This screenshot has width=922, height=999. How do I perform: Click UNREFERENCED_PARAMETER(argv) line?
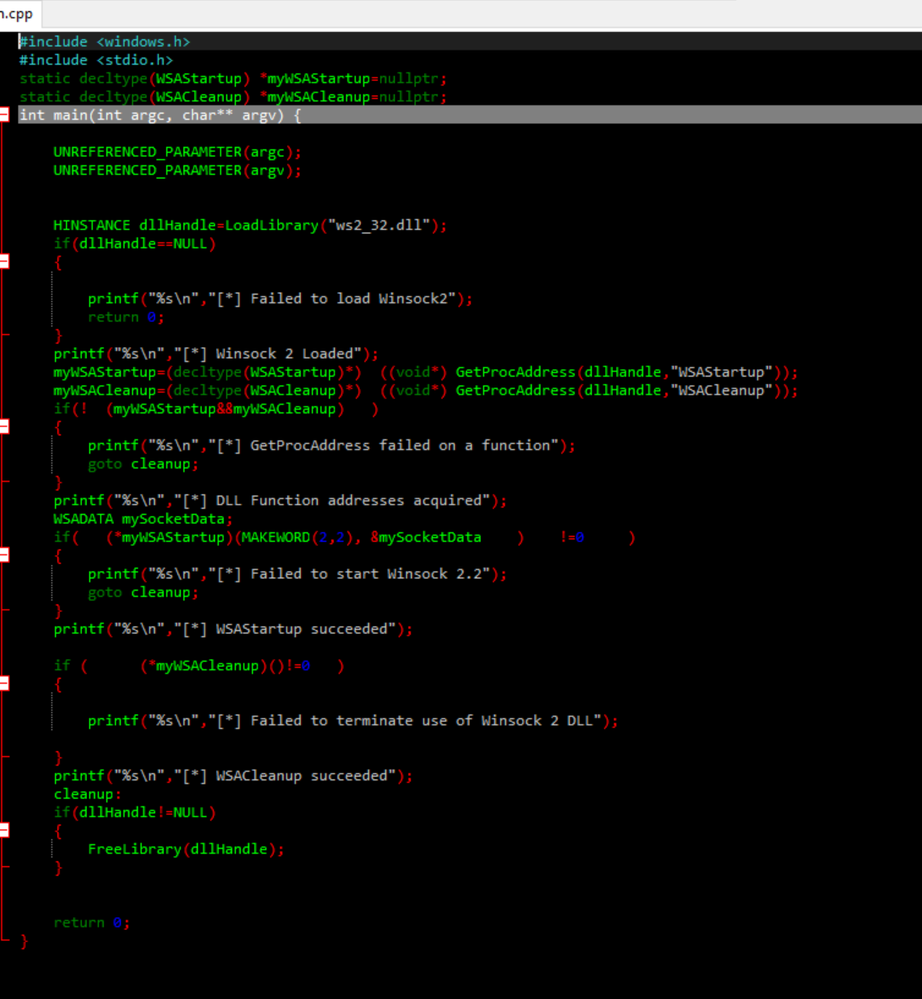177,171
